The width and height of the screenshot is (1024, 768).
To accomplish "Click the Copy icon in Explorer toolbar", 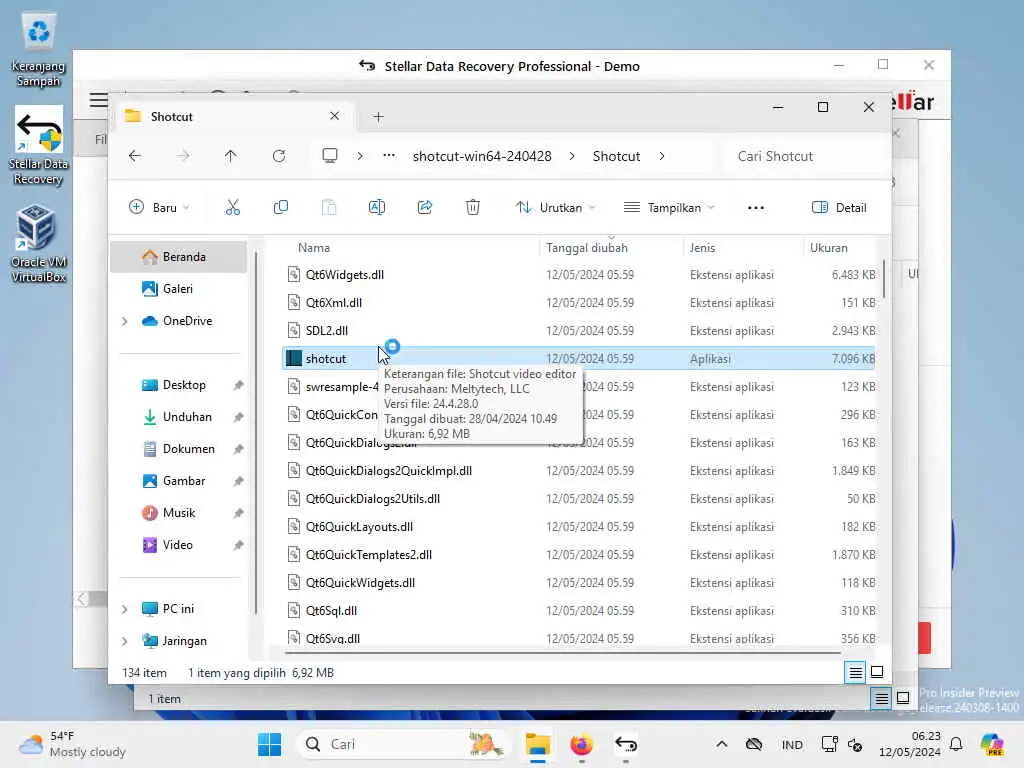I will 281,208.
